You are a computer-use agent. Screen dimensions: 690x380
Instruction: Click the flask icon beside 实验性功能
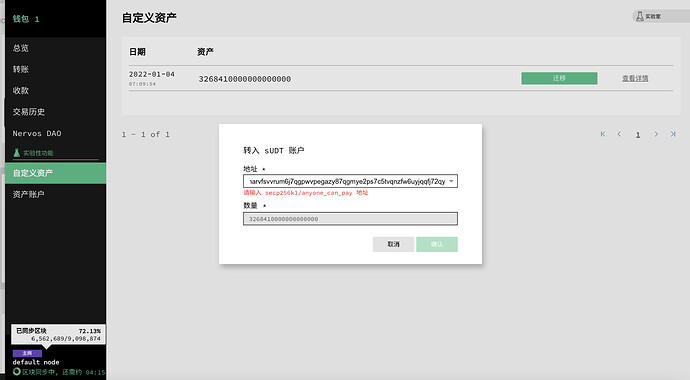(x=17, y=153)
